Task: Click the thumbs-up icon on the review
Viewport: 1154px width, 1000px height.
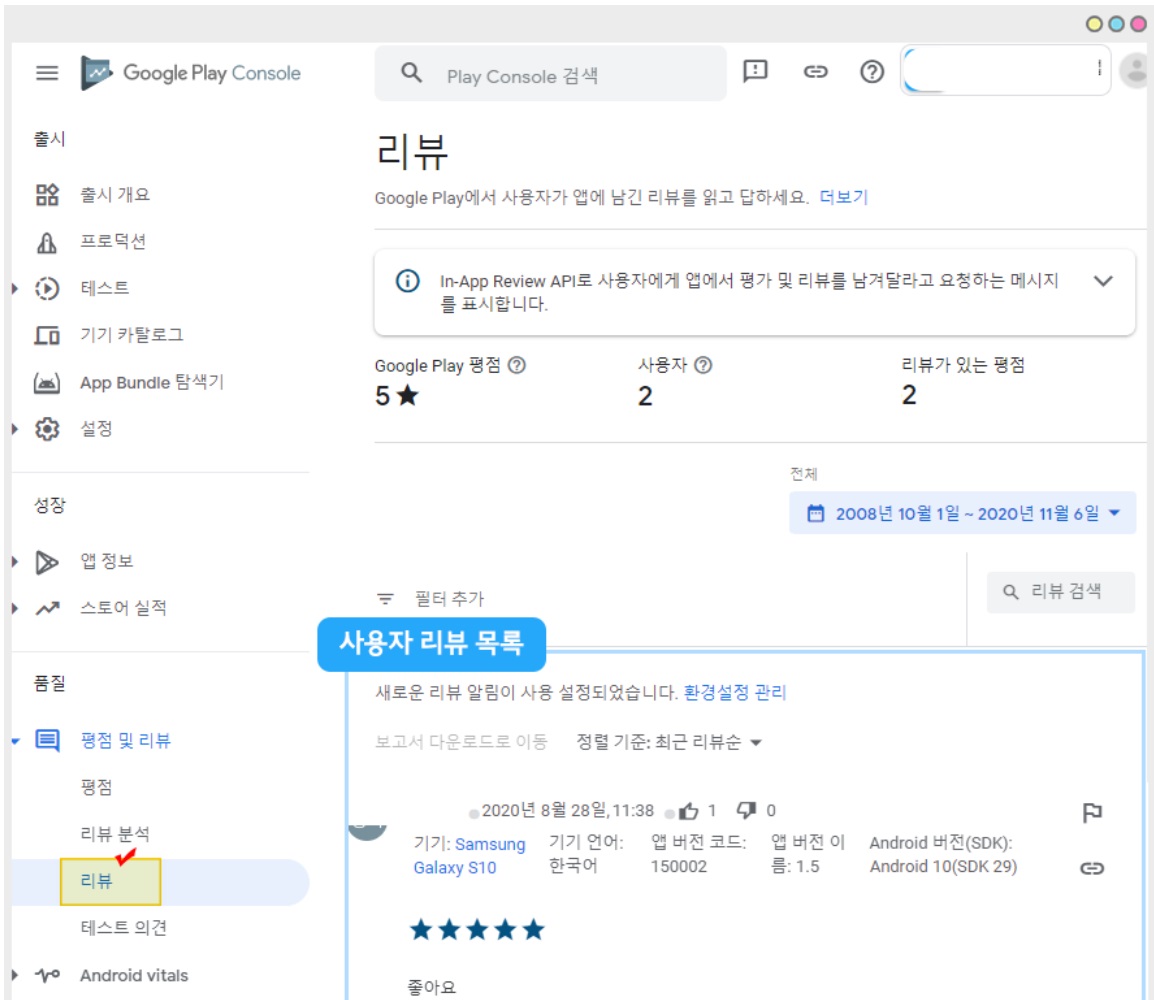Action: 689,811
